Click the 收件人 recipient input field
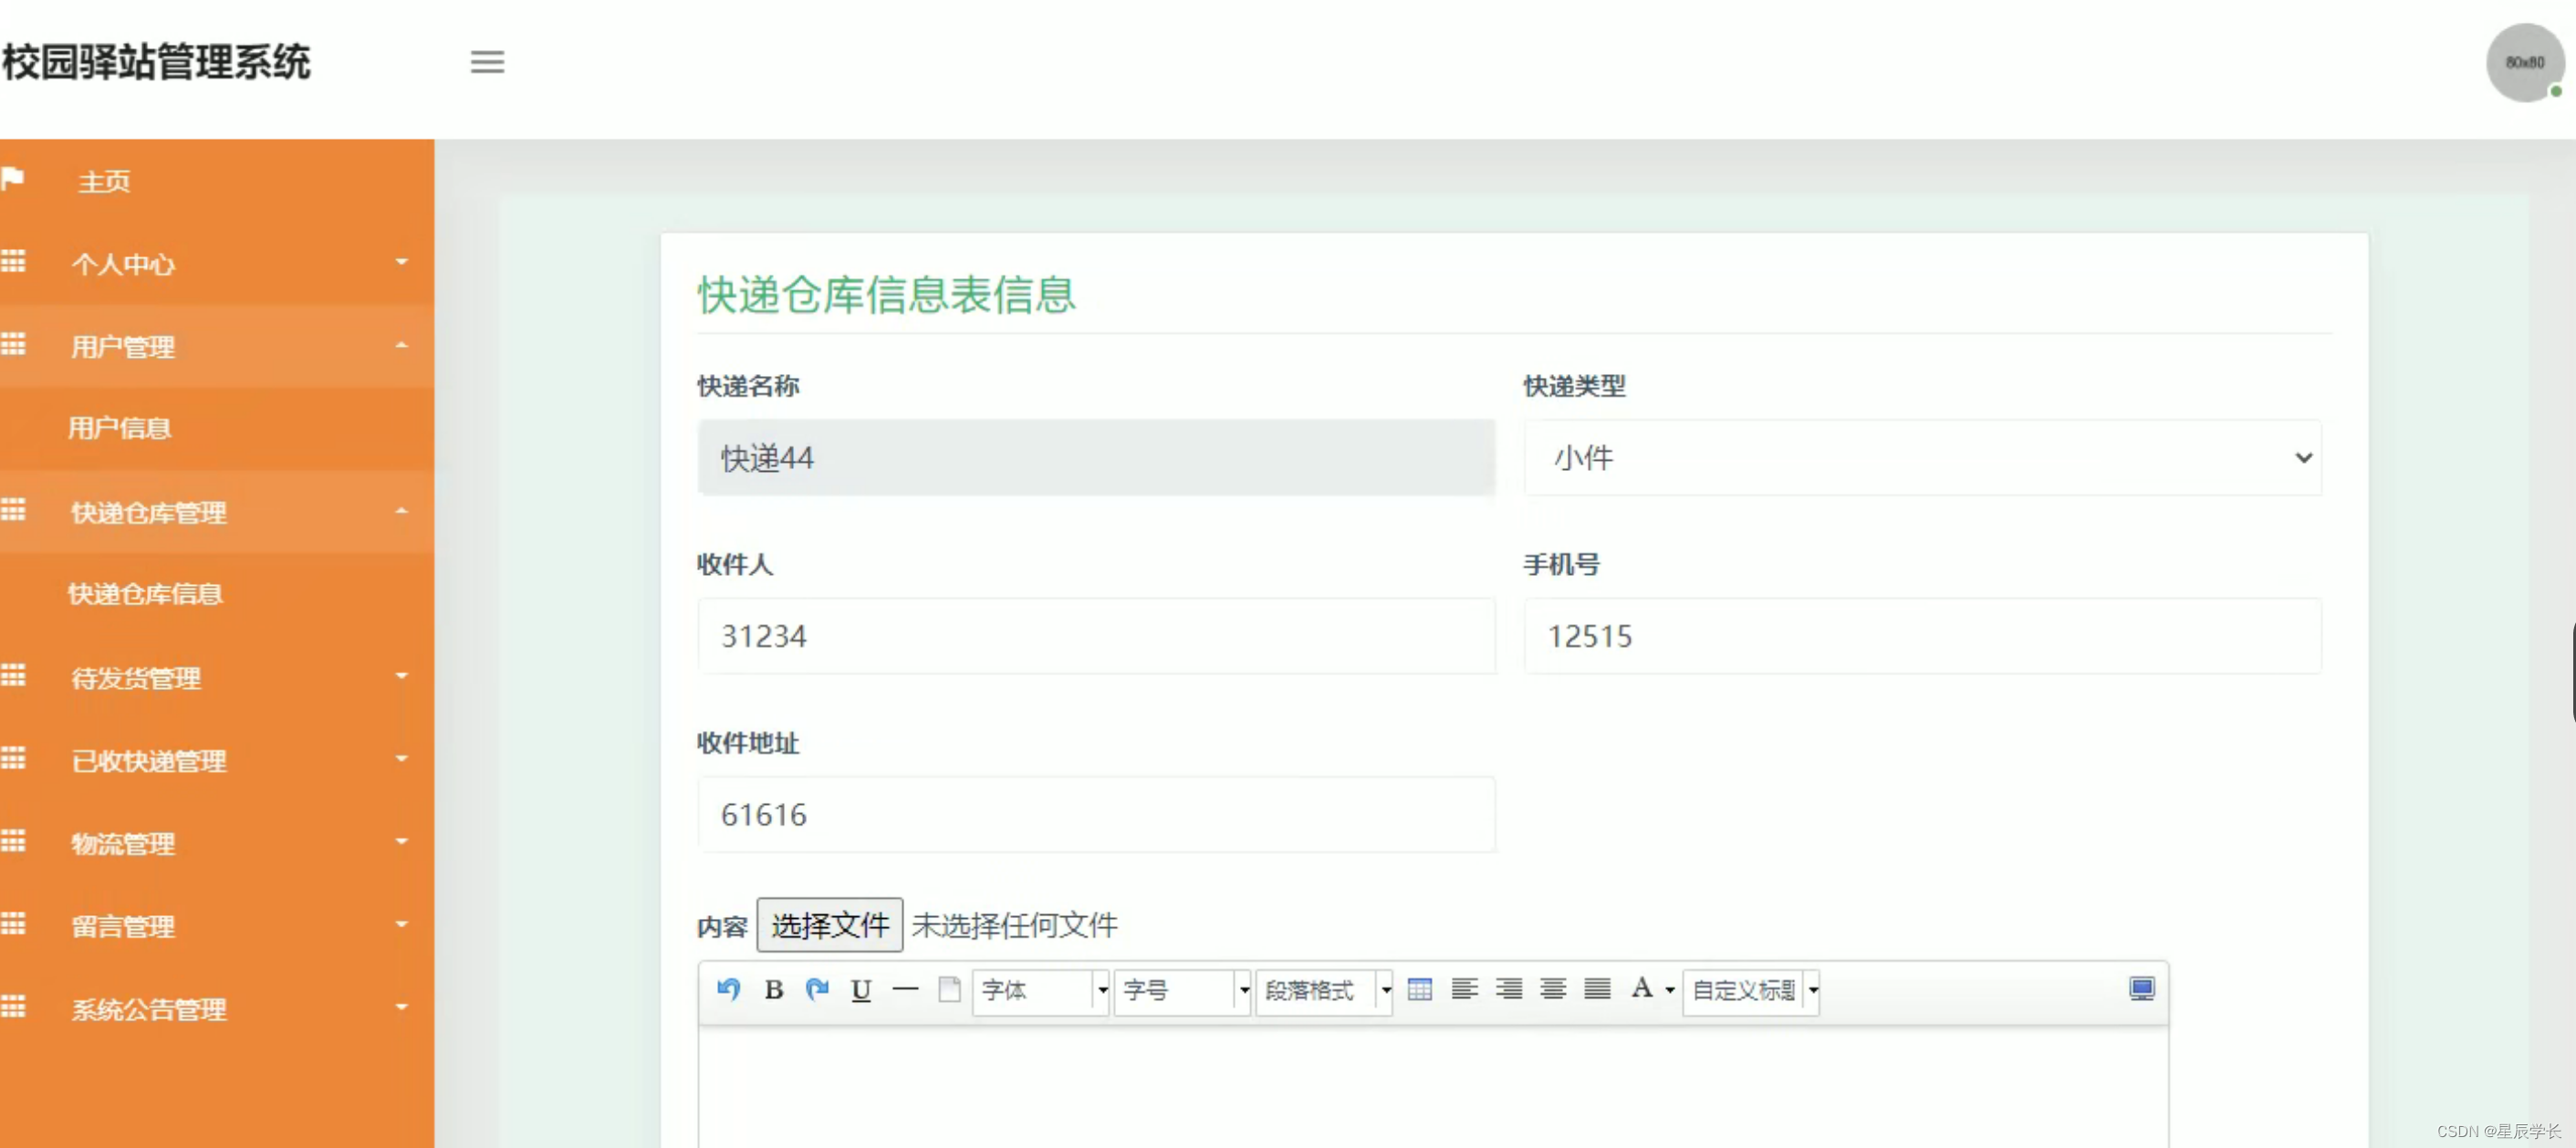 1095,636
